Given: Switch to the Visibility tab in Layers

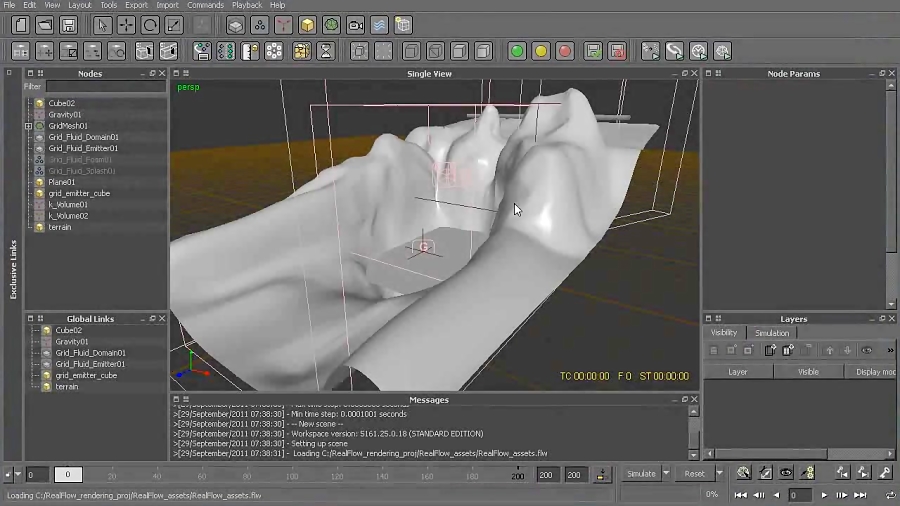Looking at the screenshot, I should tap(724, 333).
